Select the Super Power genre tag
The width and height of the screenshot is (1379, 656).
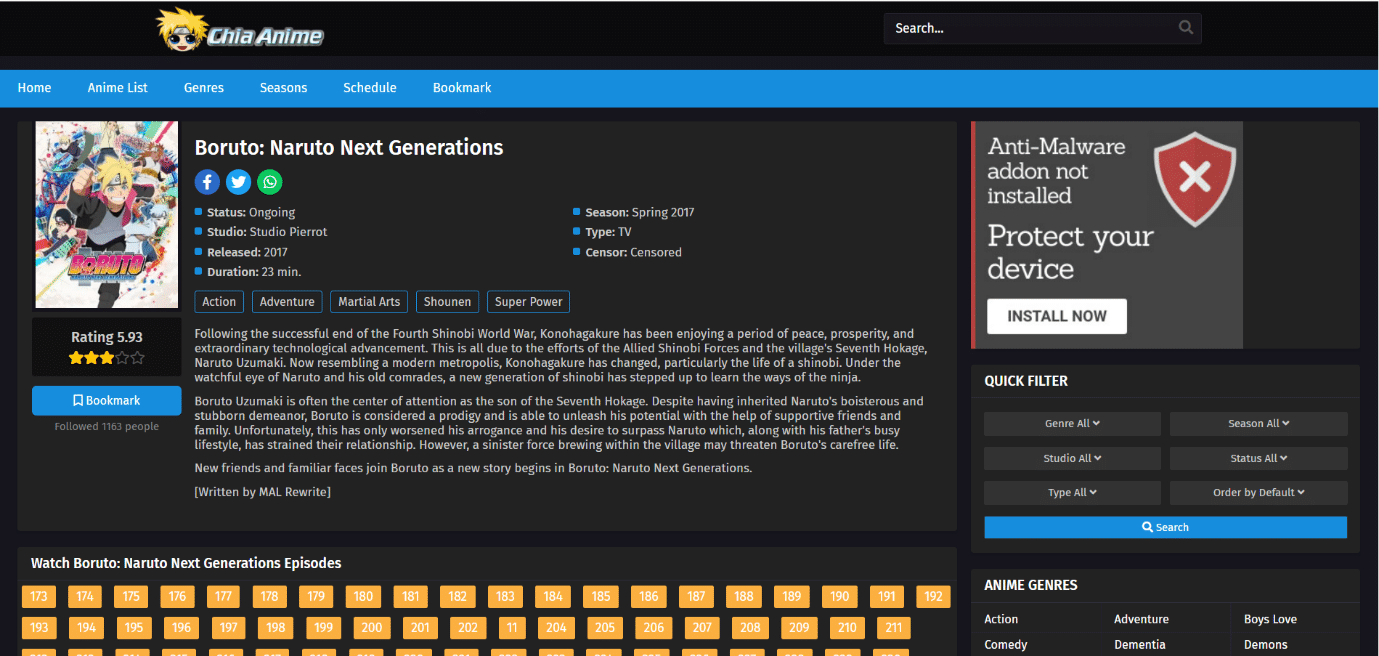coord(529,302)
